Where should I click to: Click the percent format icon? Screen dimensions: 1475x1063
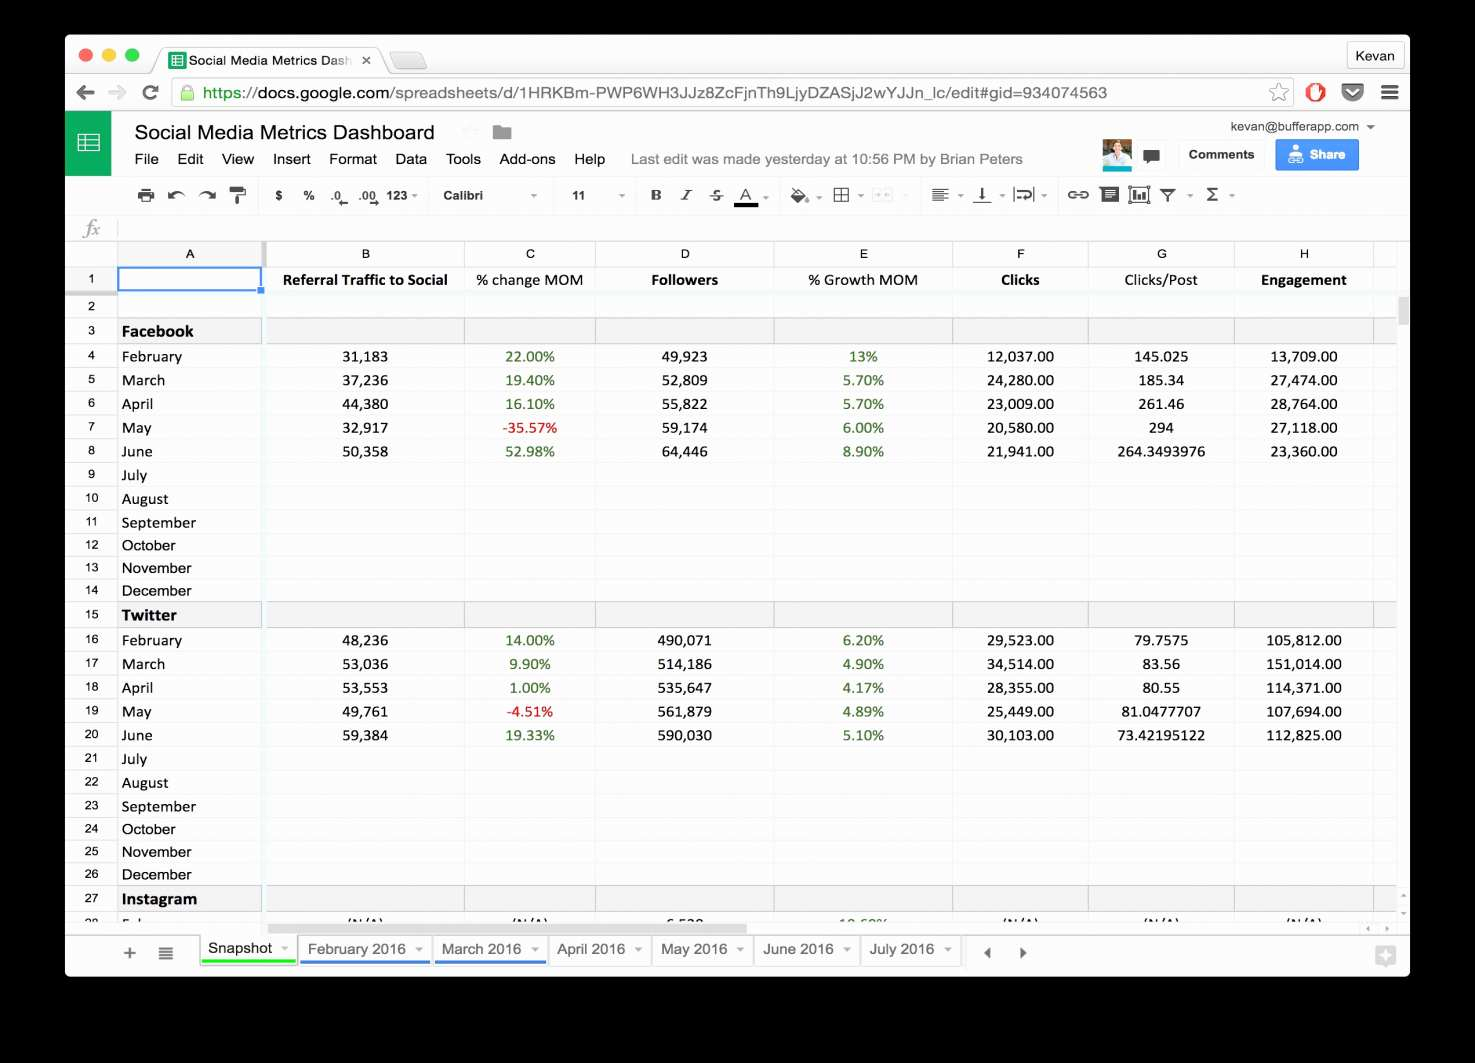(x=309, y=195)
